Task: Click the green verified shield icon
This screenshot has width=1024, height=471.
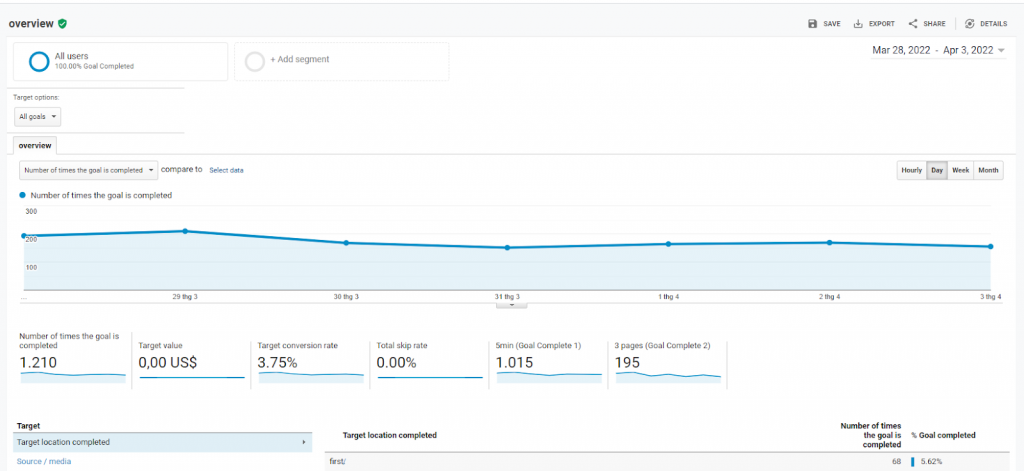Action: pos(62,24)
